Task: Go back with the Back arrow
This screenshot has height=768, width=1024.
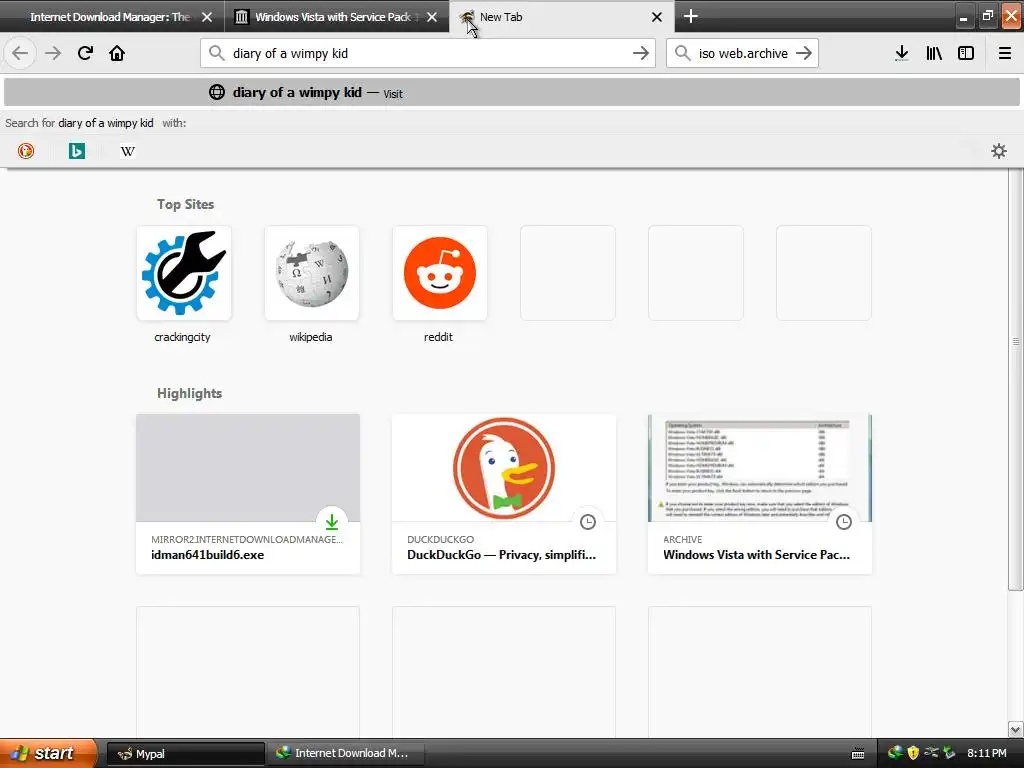Action: [20, 53]
